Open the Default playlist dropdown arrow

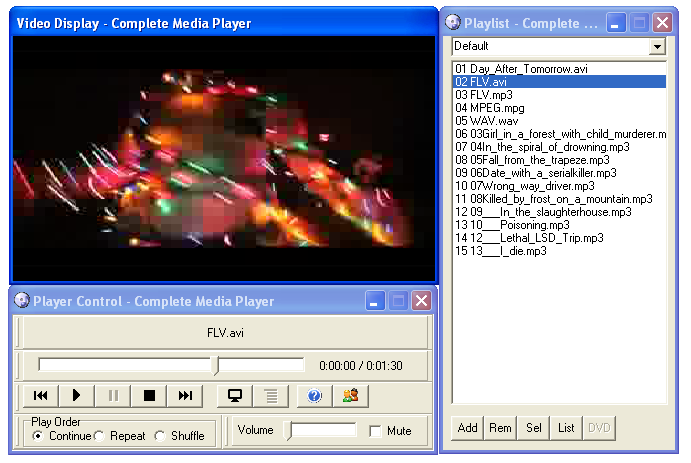657,46
